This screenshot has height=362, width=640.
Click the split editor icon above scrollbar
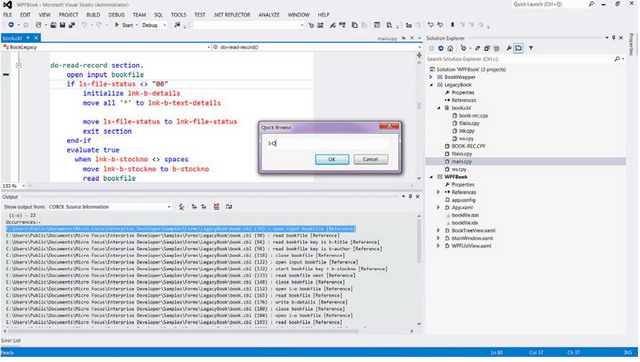pyautogui.click(x=419, y=55)
